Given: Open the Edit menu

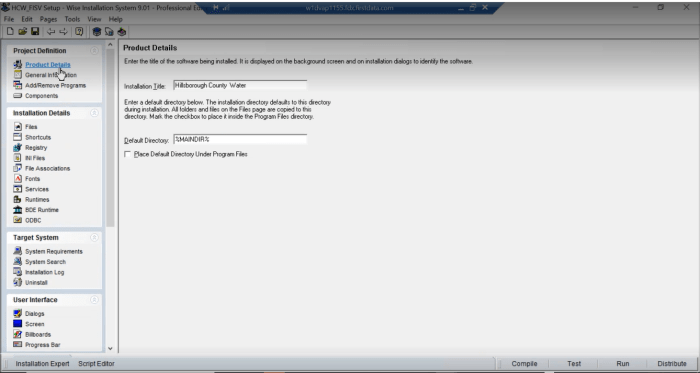Looking at the screenshot, I should [x=27, y=19].
